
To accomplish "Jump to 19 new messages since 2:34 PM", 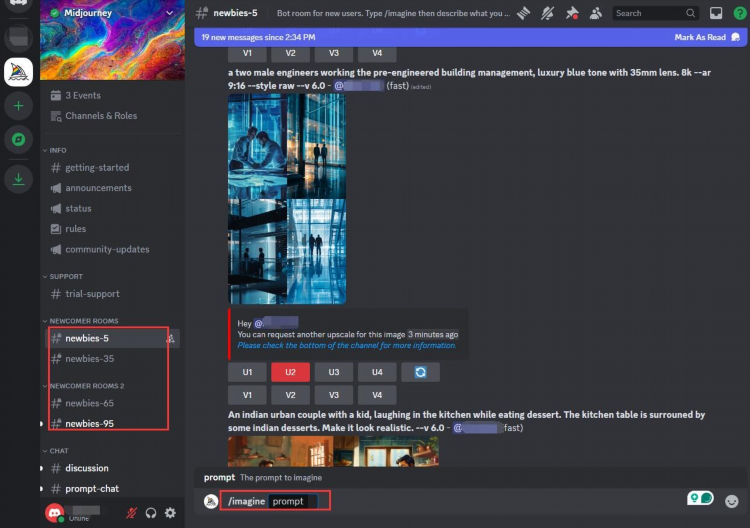I will pyautogui.click(x=258, y=37).
